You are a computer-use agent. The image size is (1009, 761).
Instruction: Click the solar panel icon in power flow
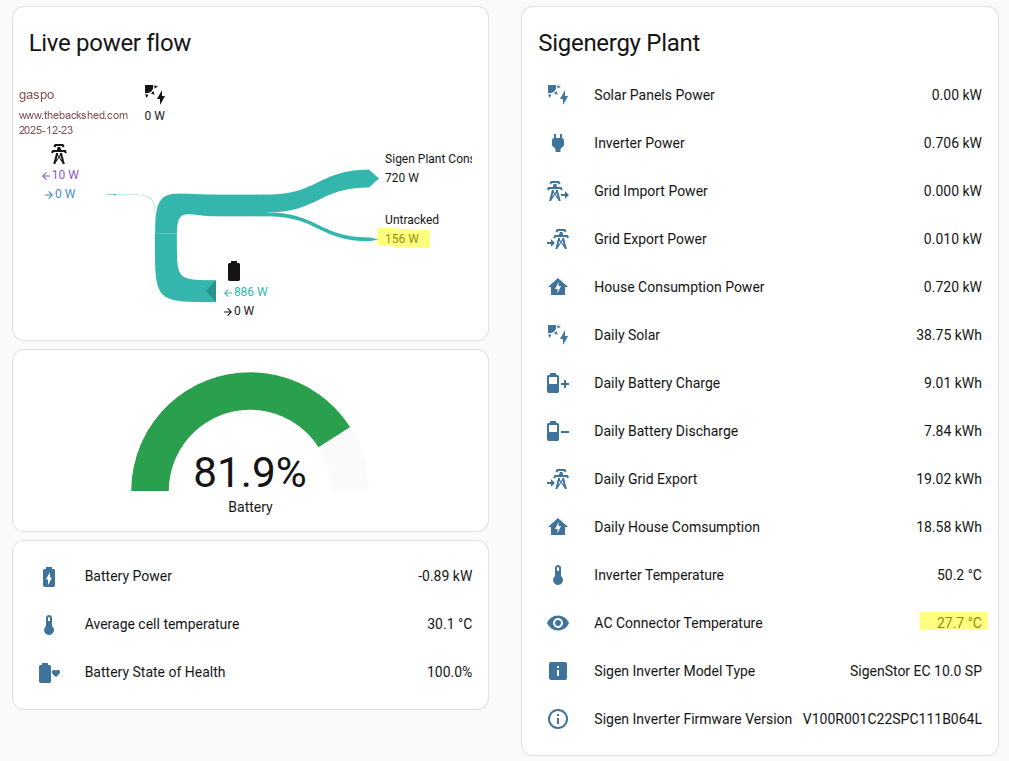coord(154,95)
